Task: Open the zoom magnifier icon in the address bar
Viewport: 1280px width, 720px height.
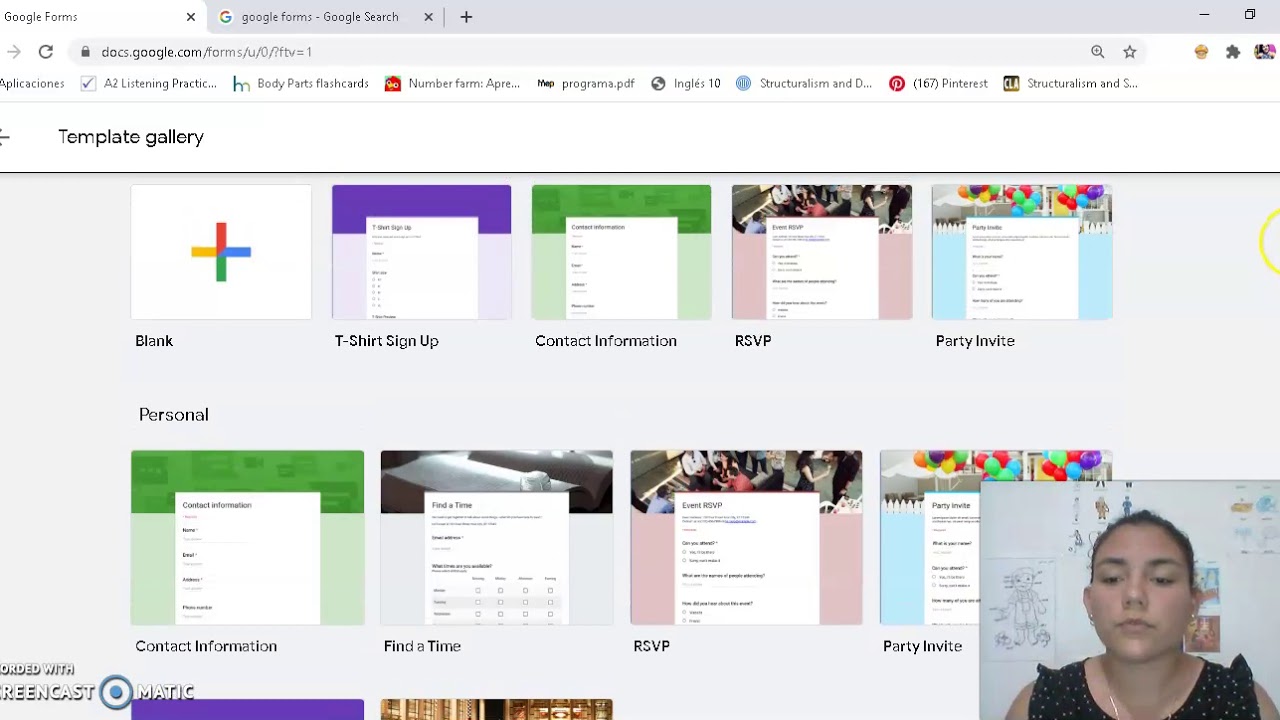Action: [1098, 52]
